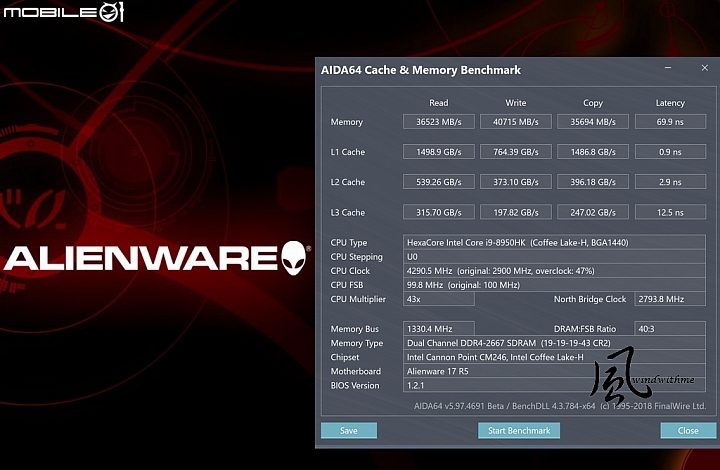Click CPU Clock field 4290.5 MHz
The width and height of the screenshot is (720, 470).
554,271
